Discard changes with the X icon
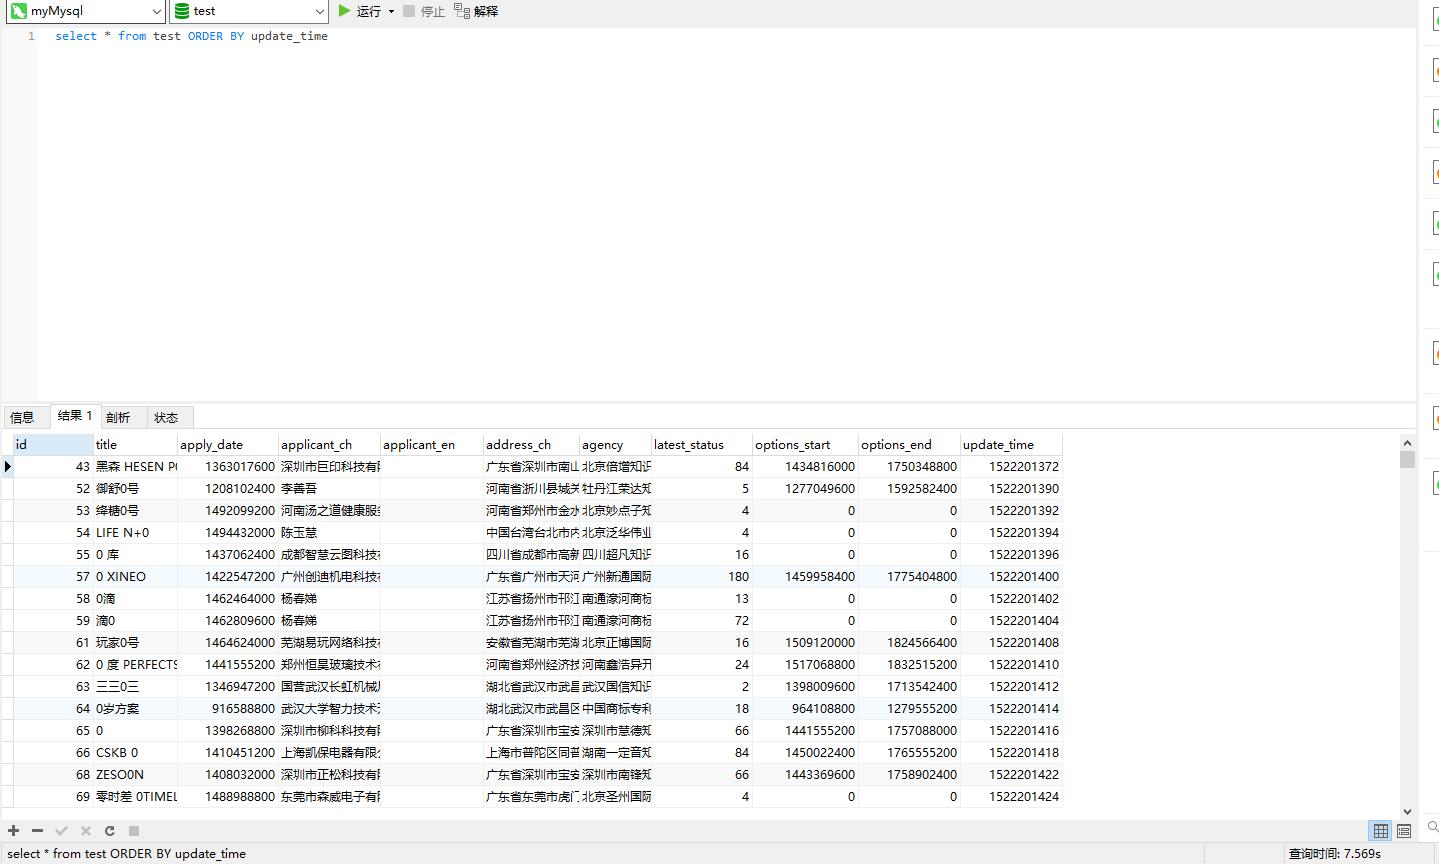 point(85,831)
